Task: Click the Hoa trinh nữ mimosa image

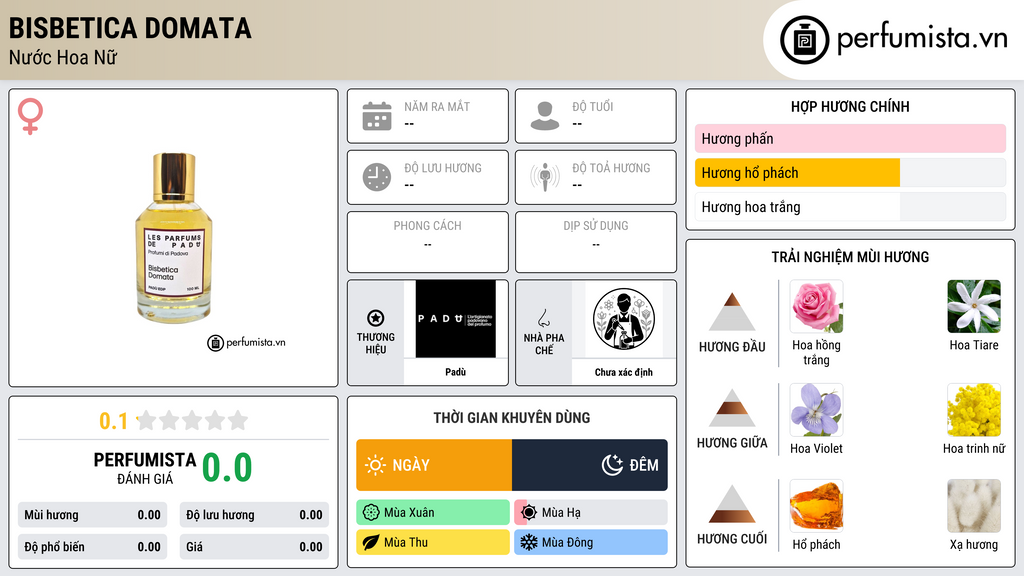Action: pos(974,409)
